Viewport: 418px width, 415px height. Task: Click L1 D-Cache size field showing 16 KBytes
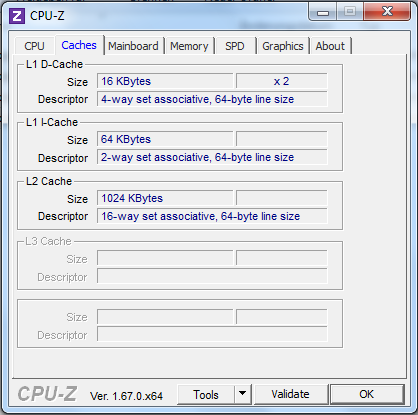tap(165, 81)
